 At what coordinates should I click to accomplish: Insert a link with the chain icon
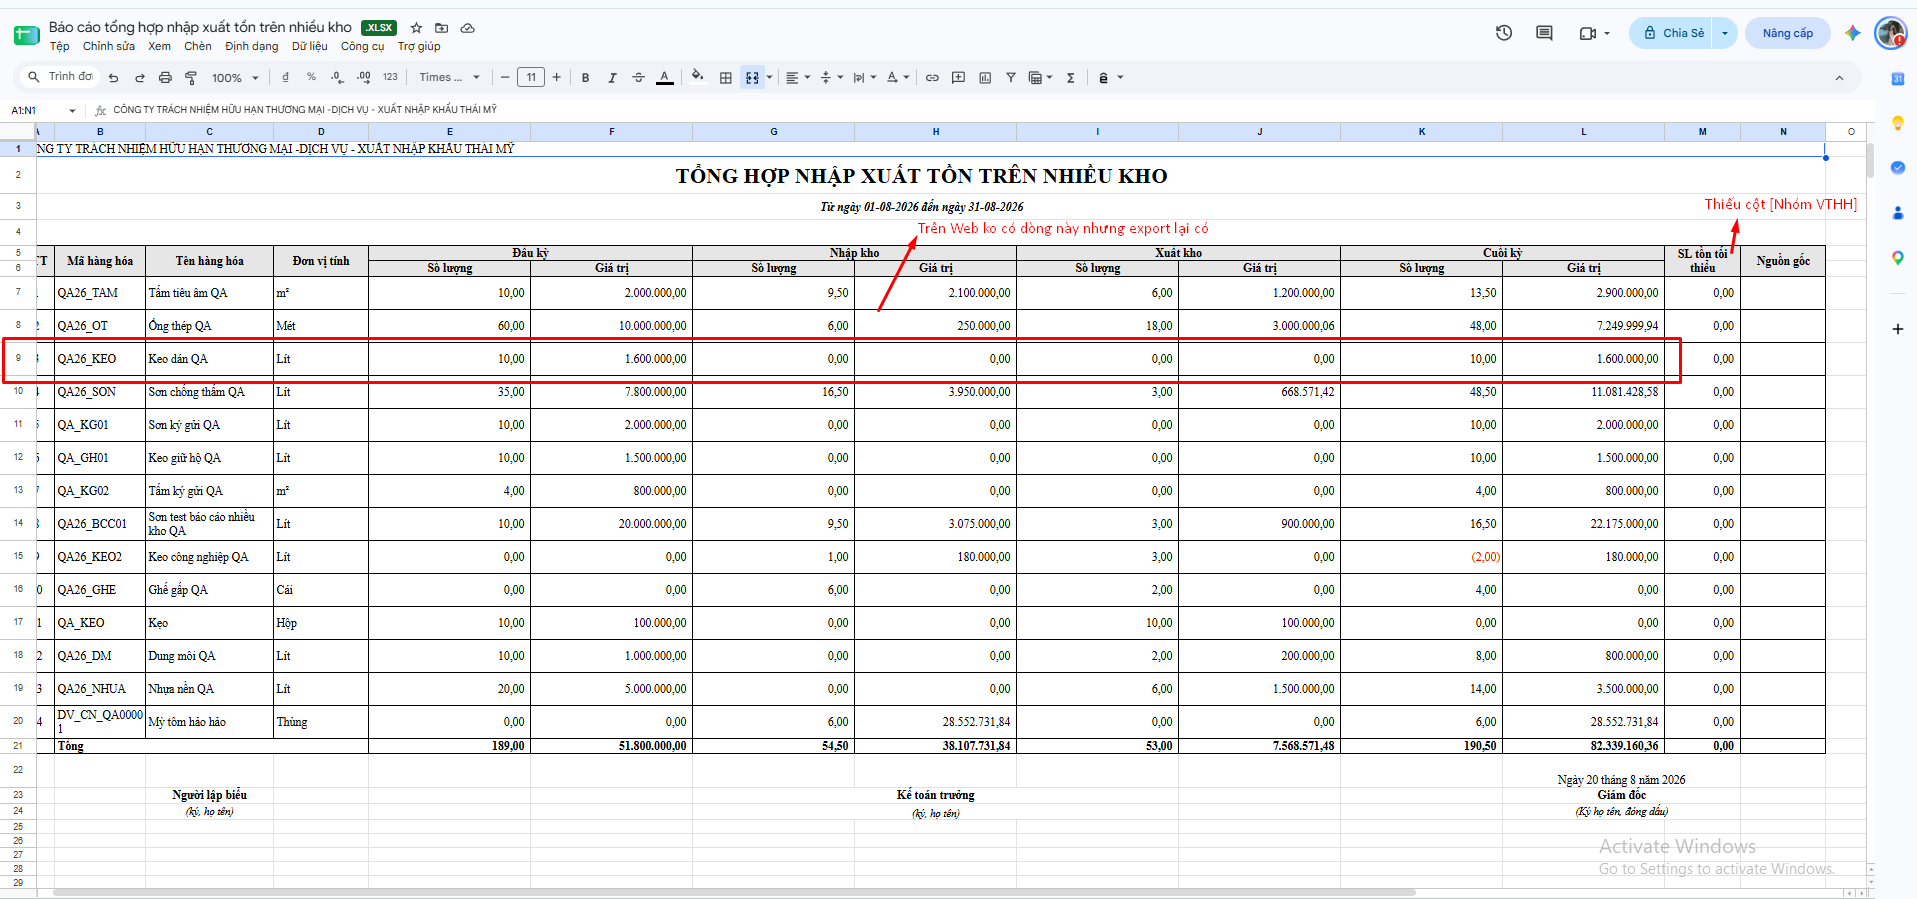932,77
